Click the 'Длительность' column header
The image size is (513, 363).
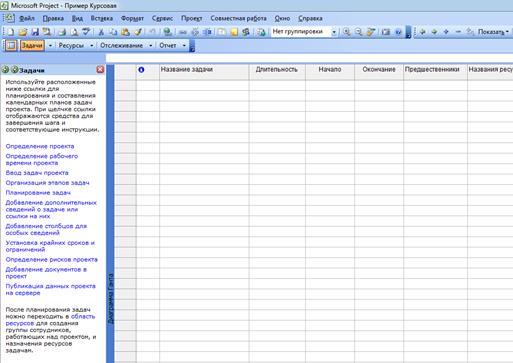pos(277,72)
